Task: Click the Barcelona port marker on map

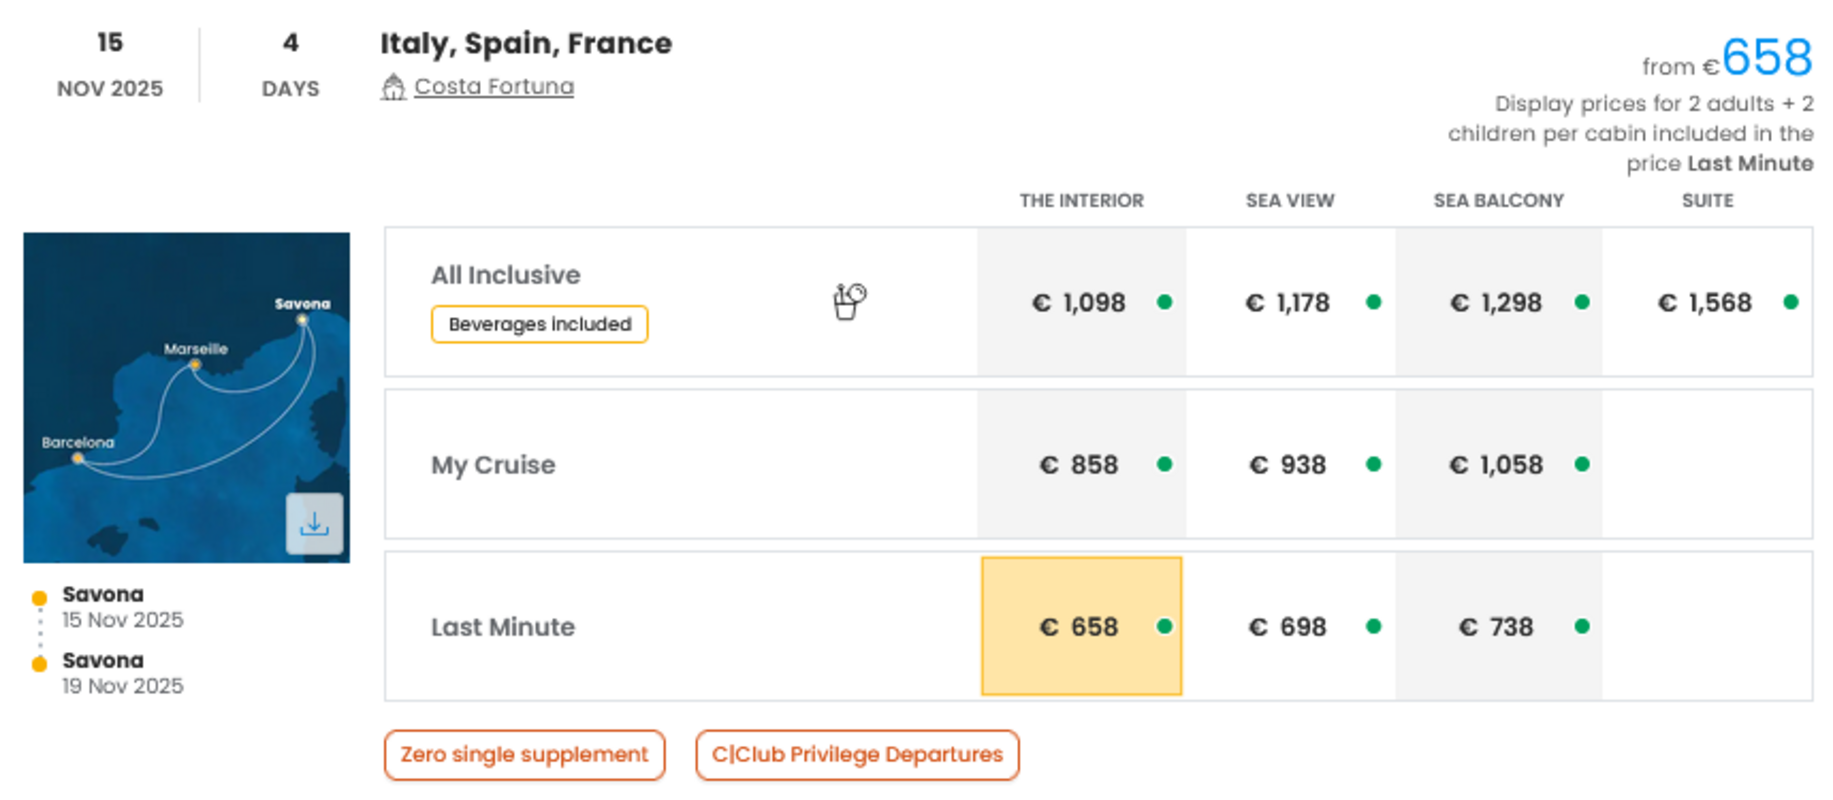Action: click(78, 459)
